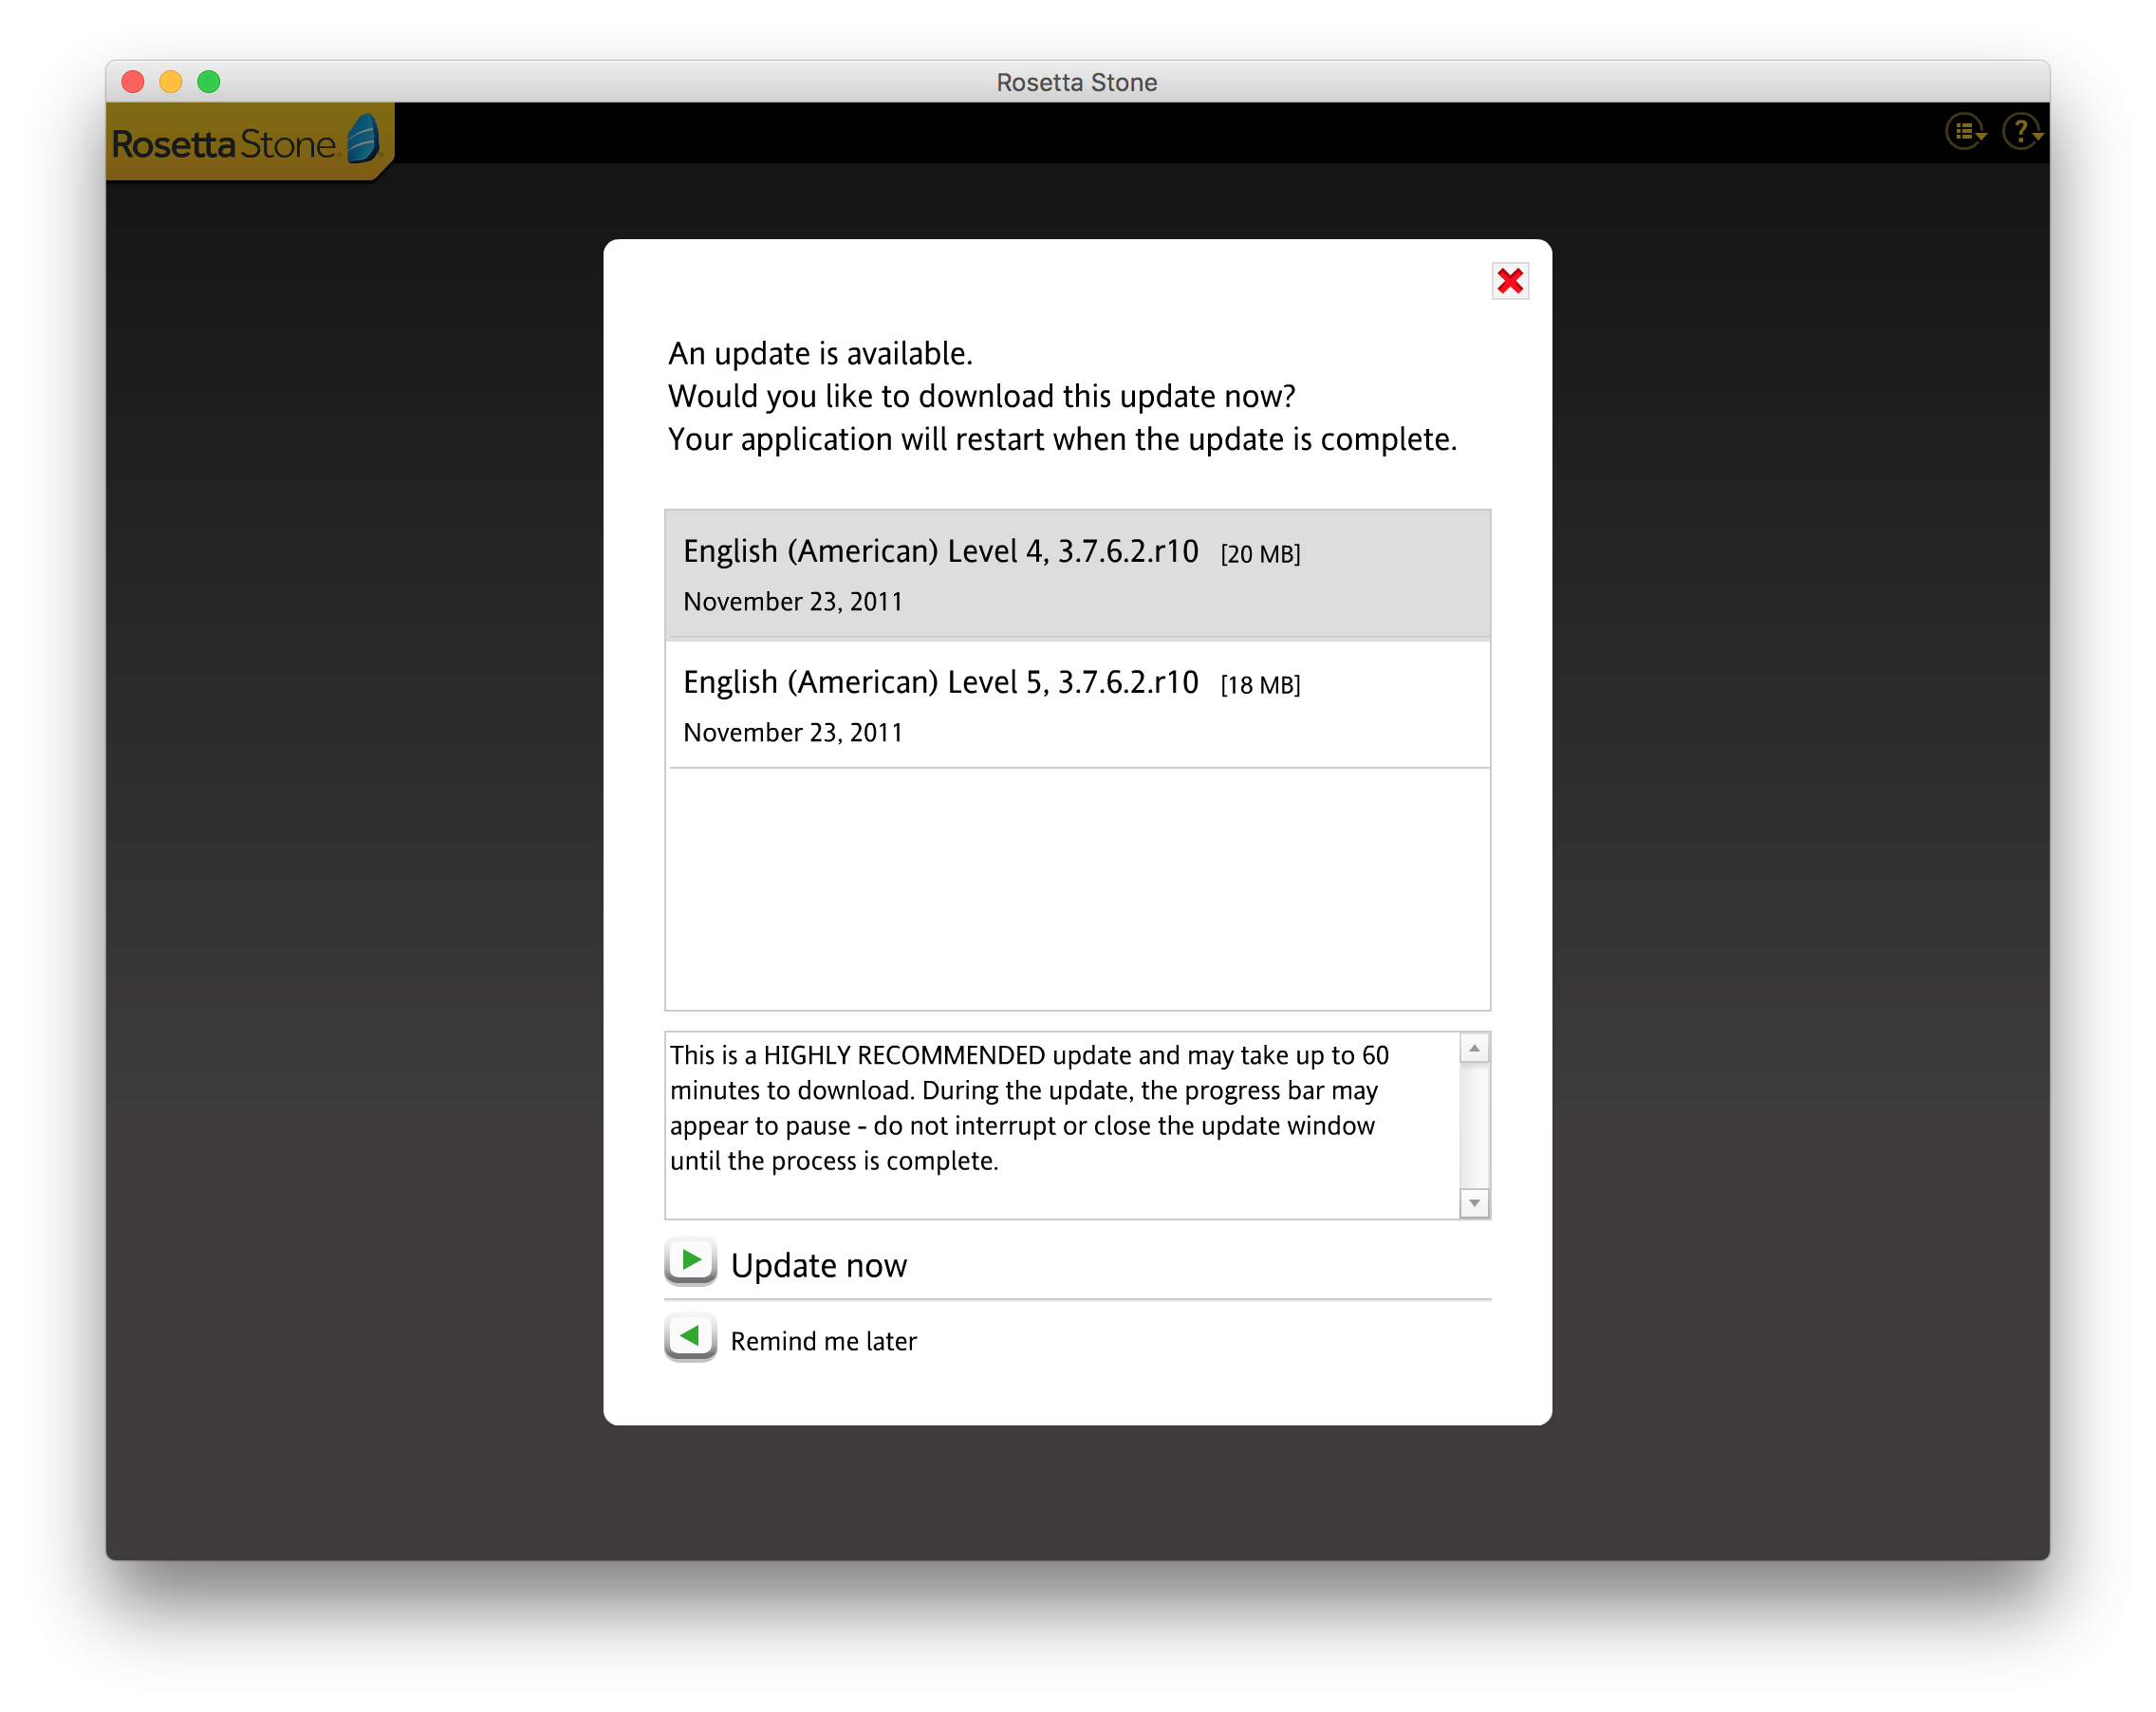Screen dimensions: 2156x1712
Task: Click the green zoom button in the window corner
Action: point(208,81)
